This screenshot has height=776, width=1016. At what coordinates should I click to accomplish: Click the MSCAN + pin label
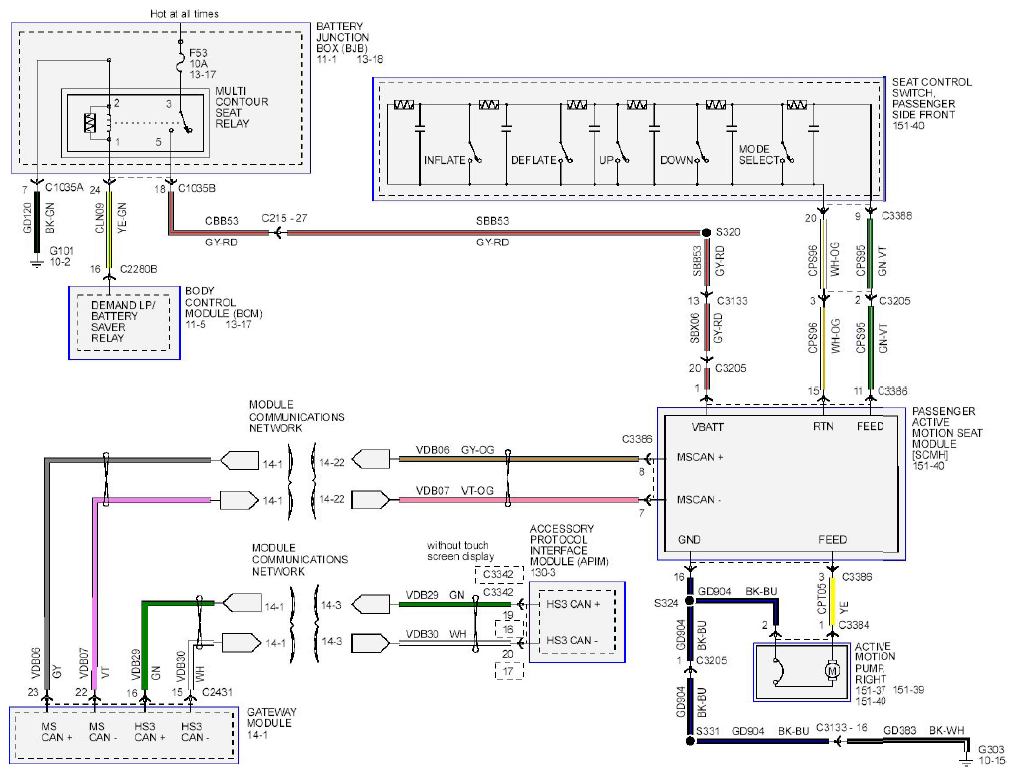[700, 457]
